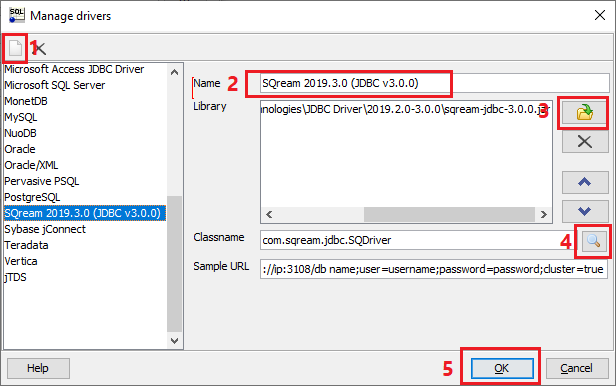This screenshot has width=616, height=386.
Task: Edit the driver Name field
Action: 434,83
